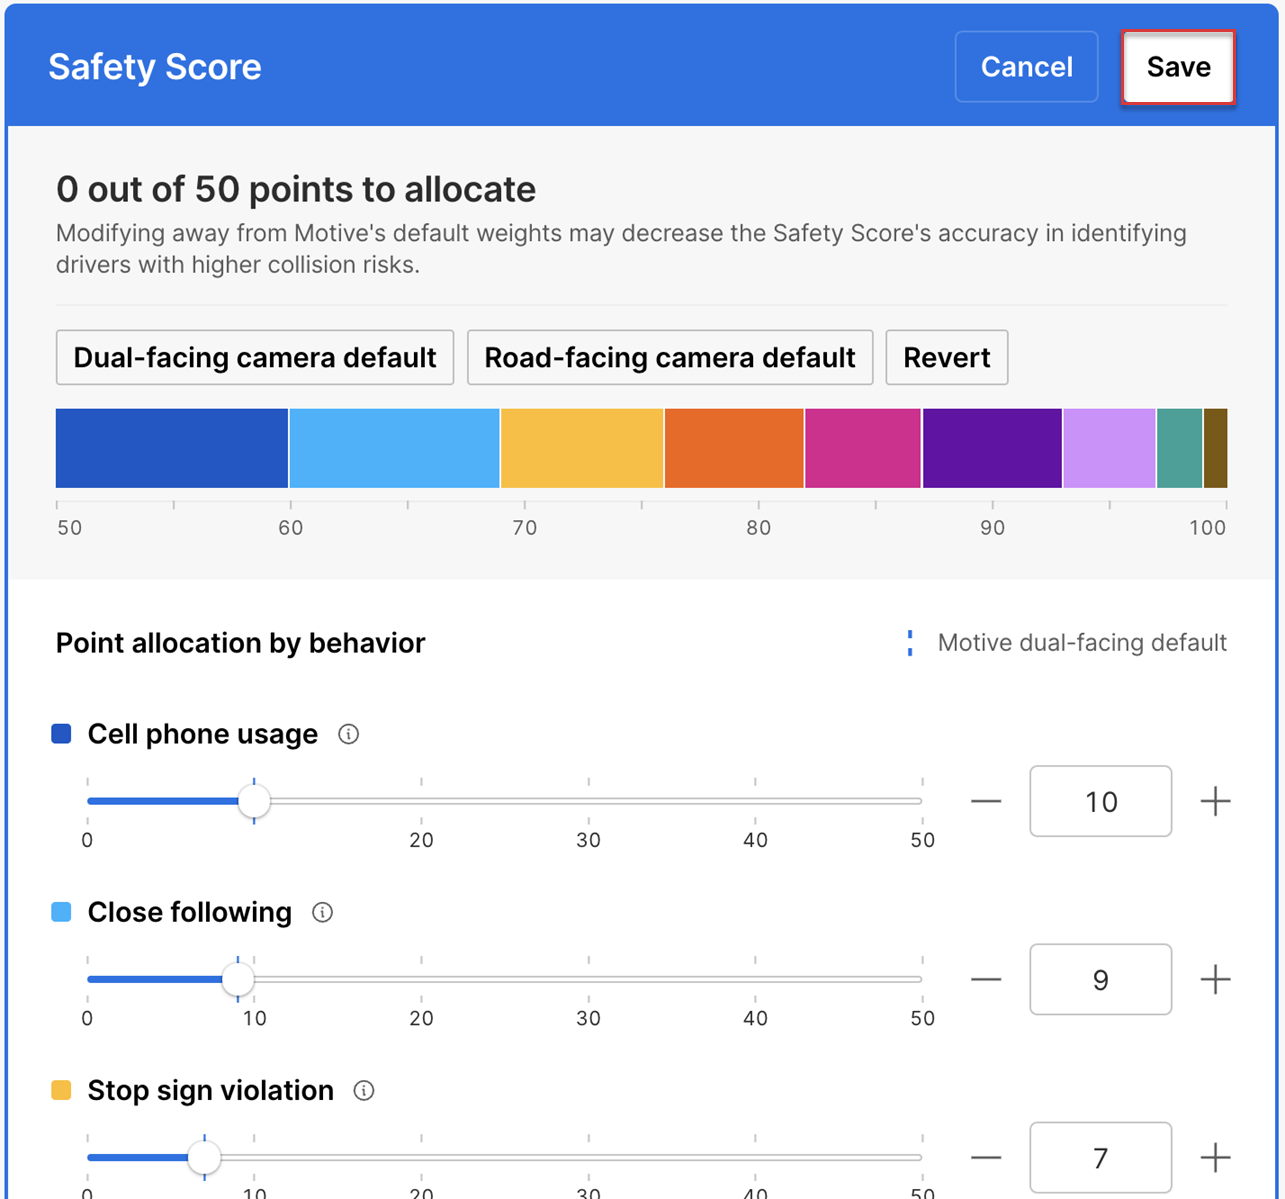Click the Close following points input field
Image resolution: width=1285 pixels, height=1199 pixels.
pyautogui.click(x=1100, y=979)
